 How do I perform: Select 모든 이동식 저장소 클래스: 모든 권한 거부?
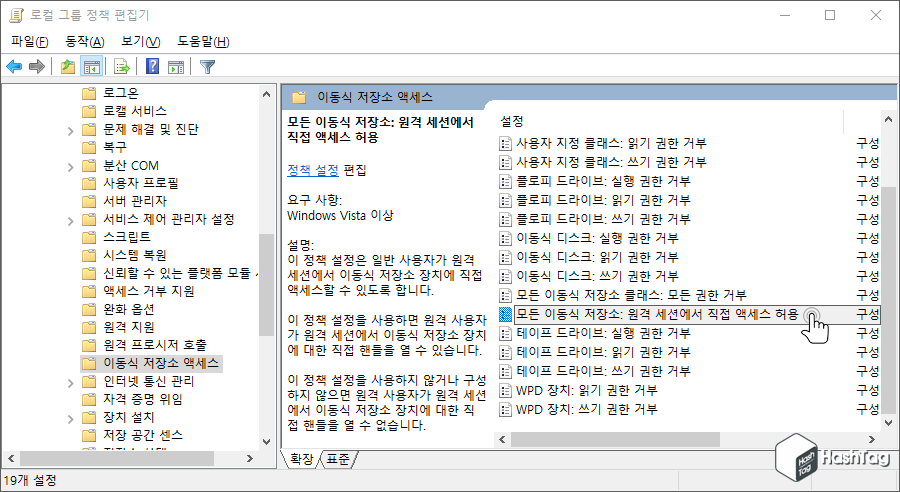point(631,295)
